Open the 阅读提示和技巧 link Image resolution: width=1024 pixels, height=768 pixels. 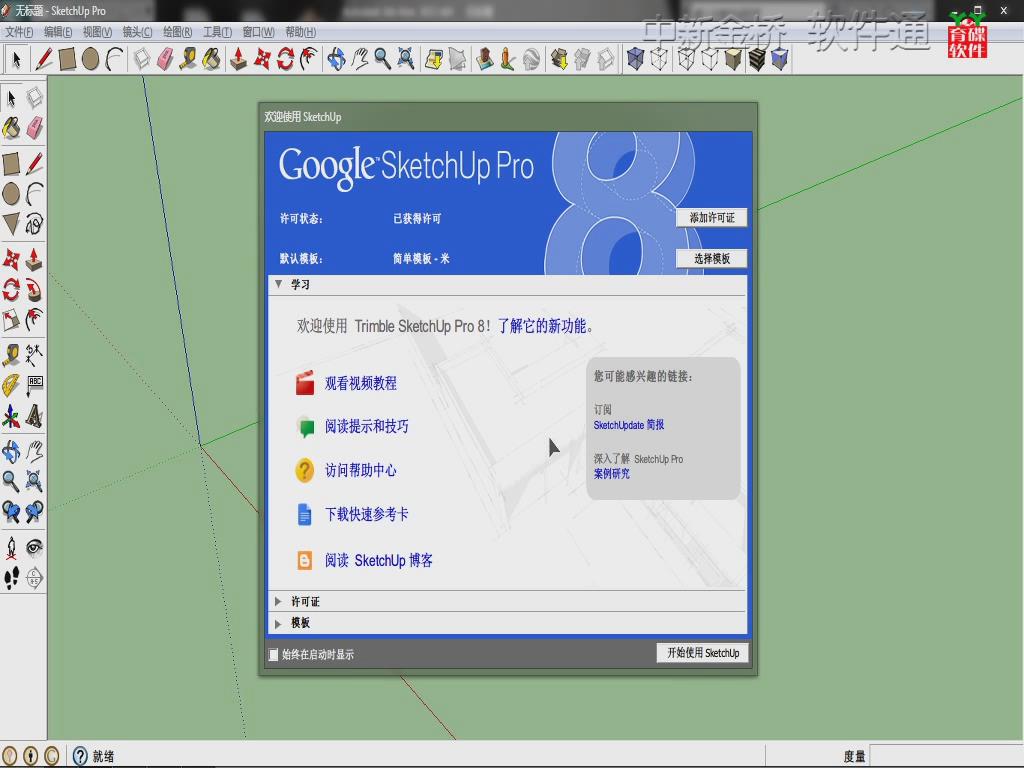[x=367, y=426]
